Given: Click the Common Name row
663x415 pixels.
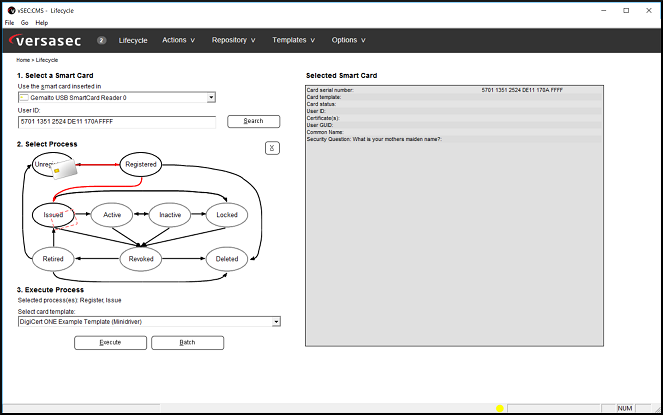Looking at the screenshot, I should point(454,132).
